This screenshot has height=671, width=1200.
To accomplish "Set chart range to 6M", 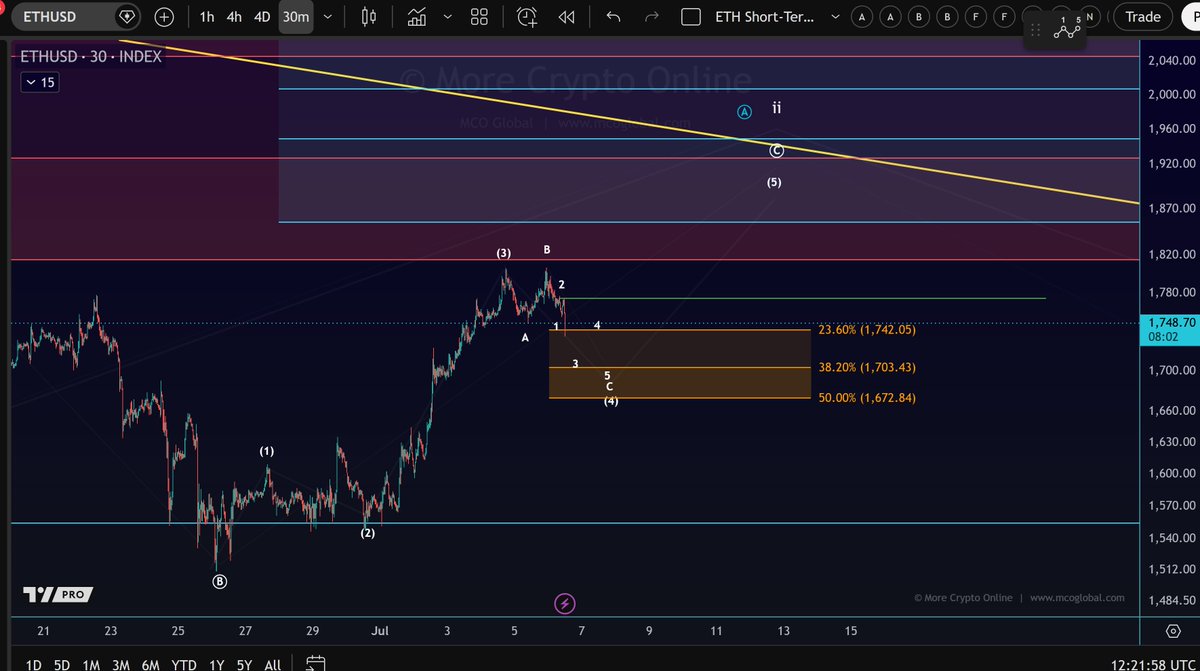I will (151, 664).
